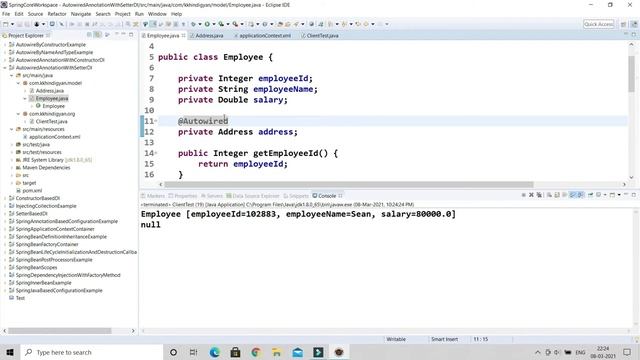640x360 pixels.
Task: Click the Terminate icon in Console toolbar
Action: click(x=524, y=195)
